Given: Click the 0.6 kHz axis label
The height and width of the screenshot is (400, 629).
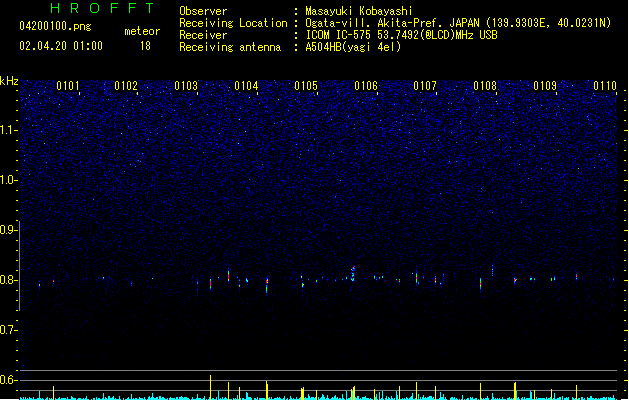Looking at the screenshot, I should tap(8, 380).
